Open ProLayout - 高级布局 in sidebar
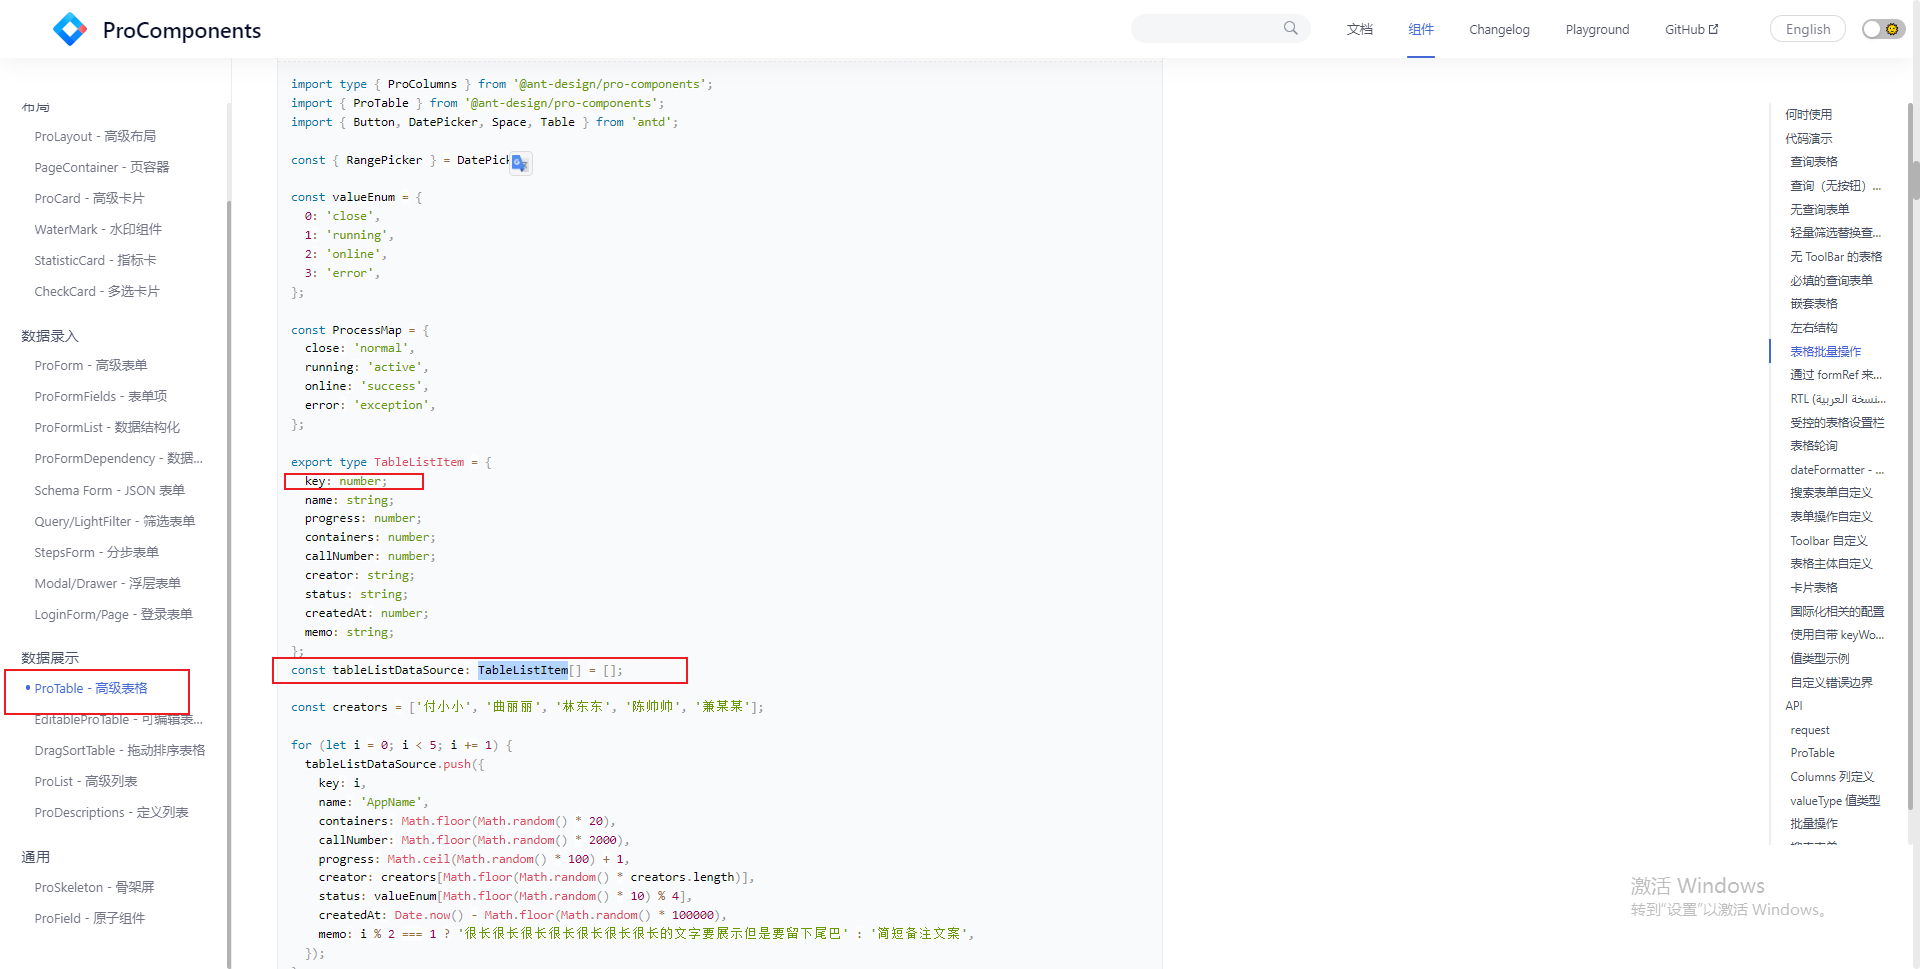Image resolution: width=1920 pixels, height=969 pixels. click(x=95, y=136)
